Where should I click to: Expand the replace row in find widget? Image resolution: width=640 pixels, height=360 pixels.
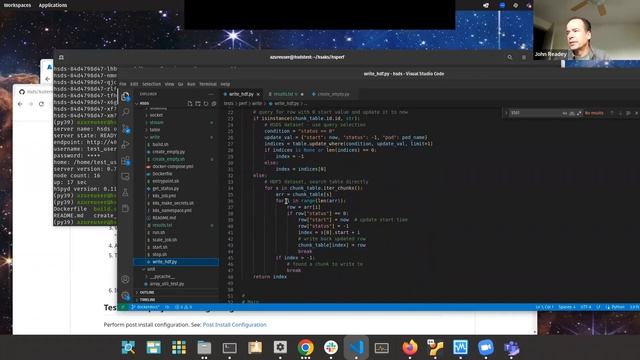pyautogui.click(x=506, y=113)
